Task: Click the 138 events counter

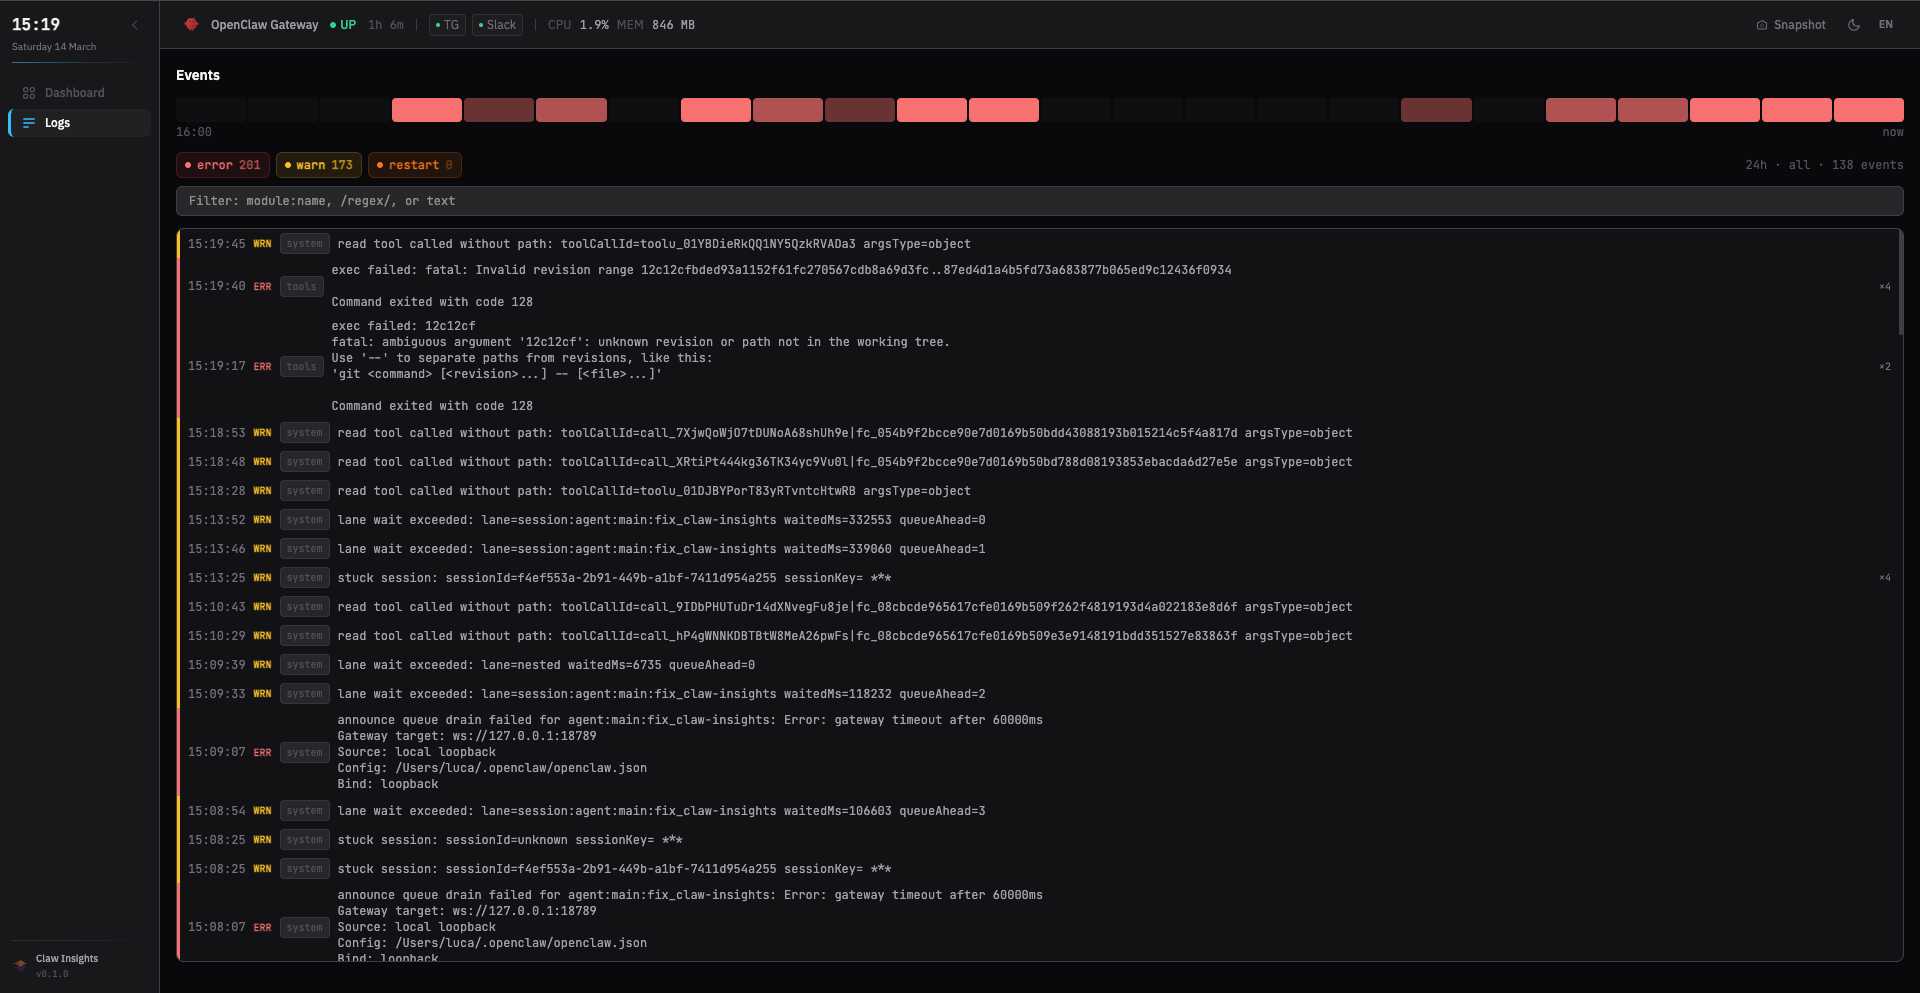Action: click(1867, 165)
